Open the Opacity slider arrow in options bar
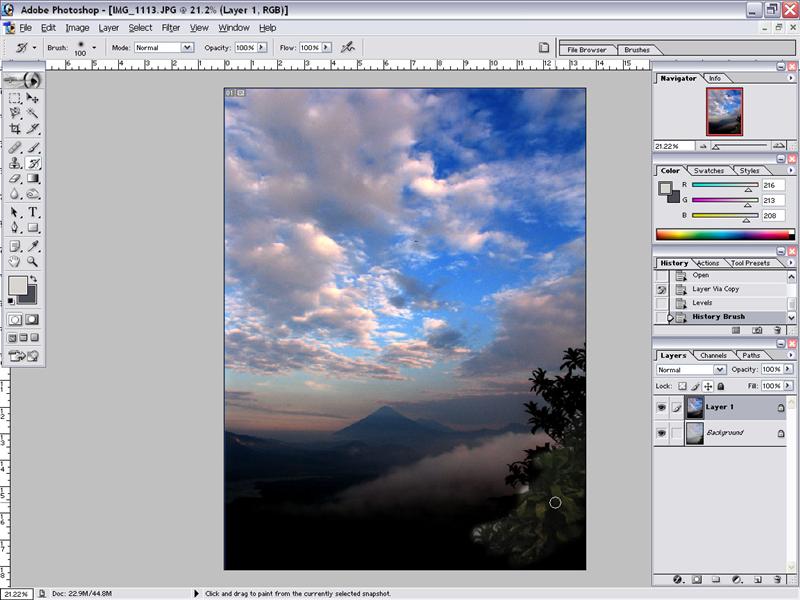Screen dimensions: 800x600 [x=262, y=47]
